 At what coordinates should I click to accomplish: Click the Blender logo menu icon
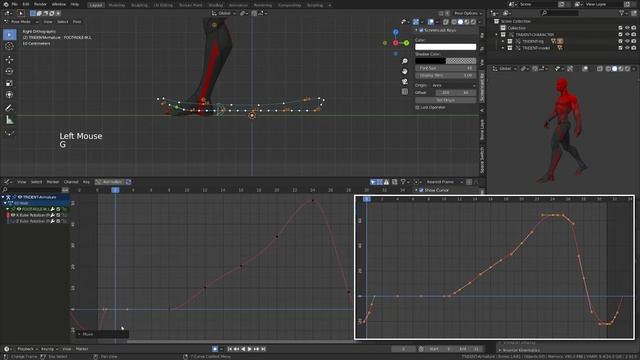click(x=5, y=4)
